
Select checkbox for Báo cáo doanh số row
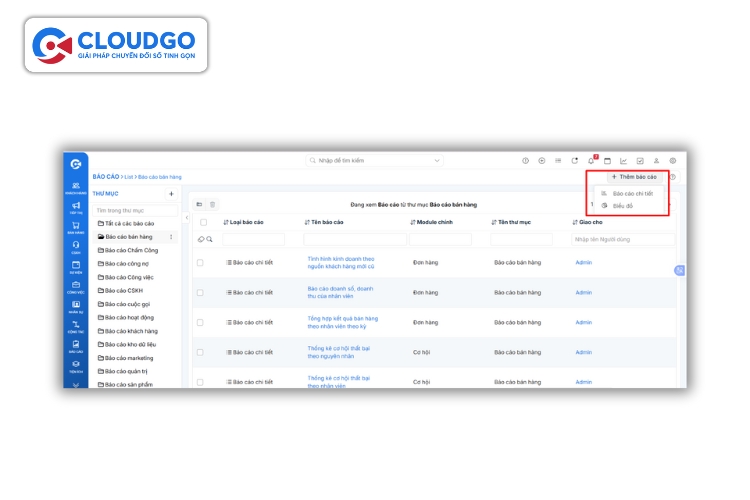point(200,292)
